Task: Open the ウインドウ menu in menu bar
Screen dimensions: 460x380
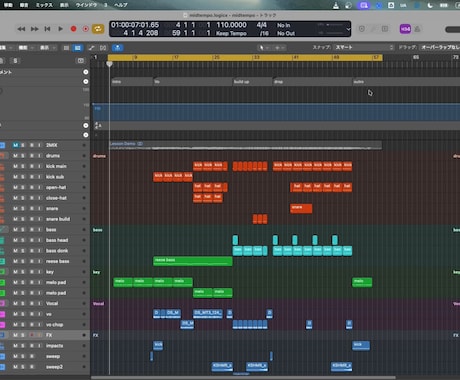Action: pyautogui.click(x=86, y=5)
